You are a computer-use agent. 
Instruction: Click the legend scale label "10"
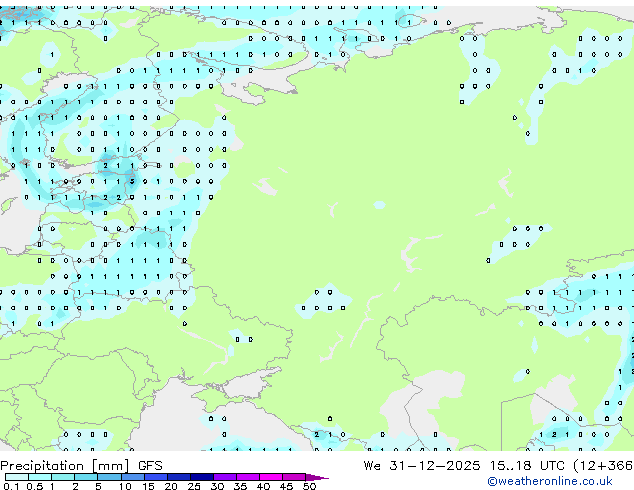point(125,486)
